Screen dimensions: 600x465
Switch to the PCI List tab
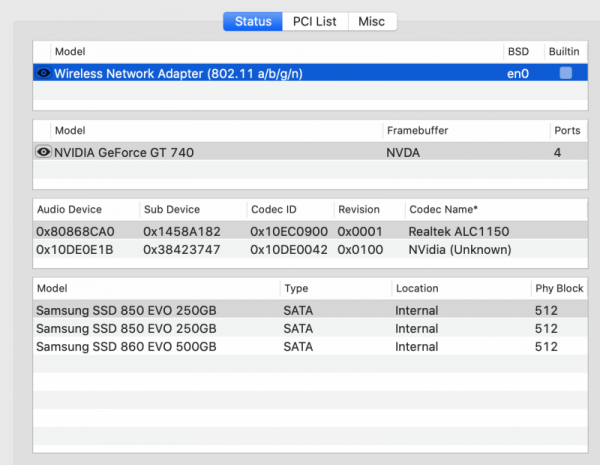tap(315, 21)
